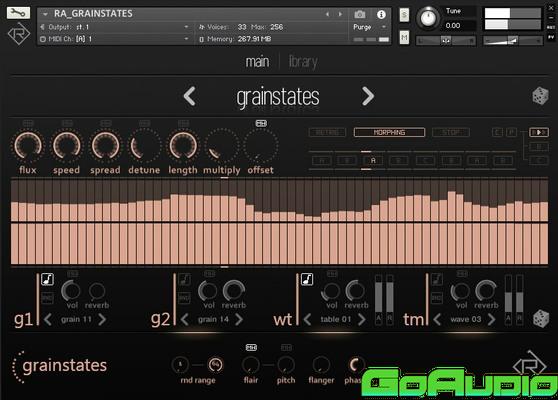
Task: Switch to the main tab
Action: (257, 62)
